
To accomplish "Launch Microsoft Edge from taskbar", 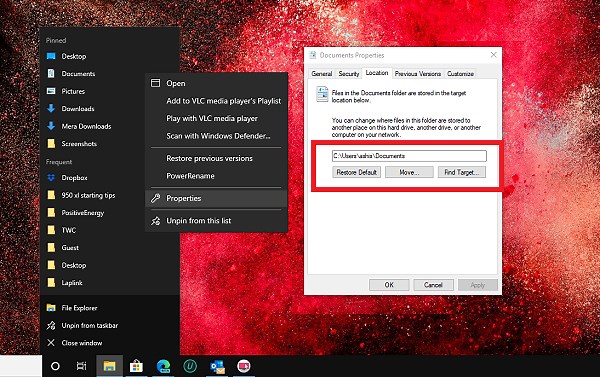I will [x=163, y=366].
